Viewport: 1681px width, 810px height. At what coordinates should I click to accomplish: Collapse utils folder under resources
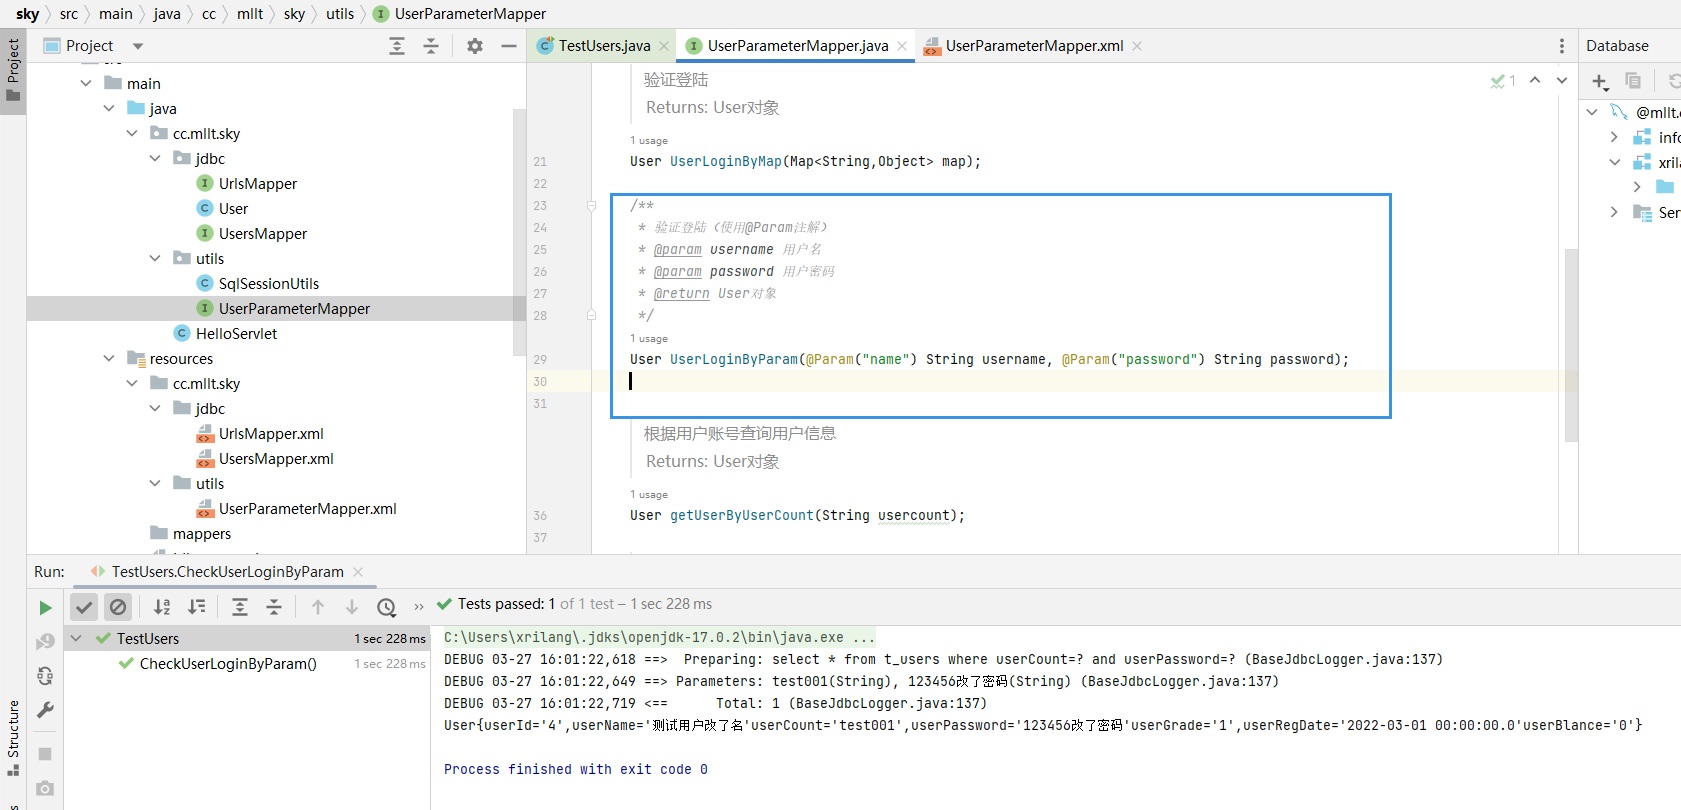point(155,483)
